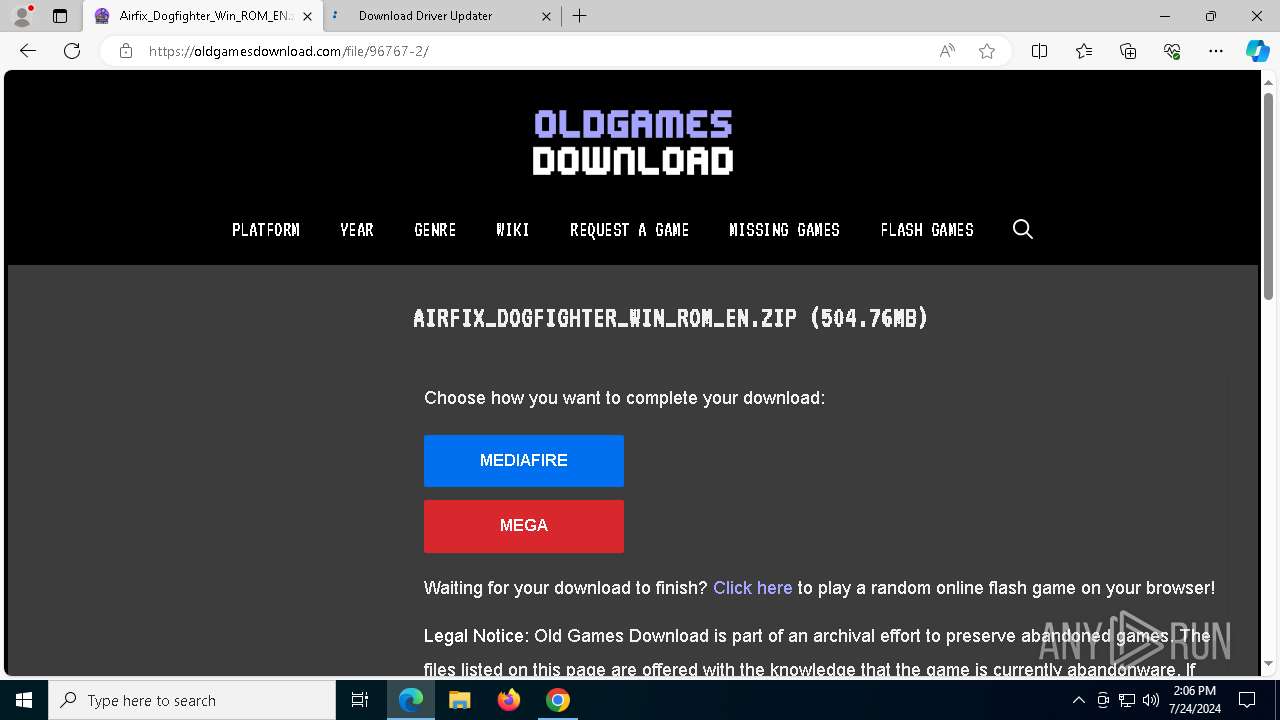
Task: Follow the 'Click here' flash game link
Action: (752, 588)
